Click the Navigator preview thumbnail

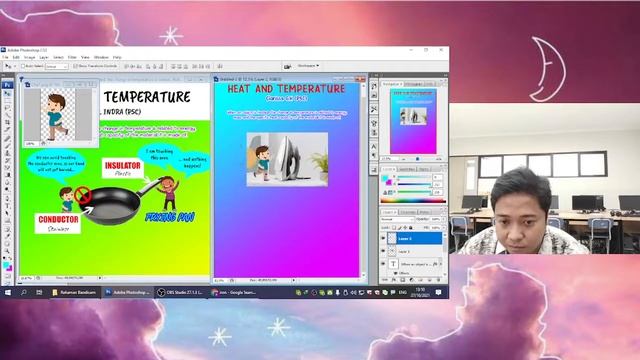[x=413, y=121]
